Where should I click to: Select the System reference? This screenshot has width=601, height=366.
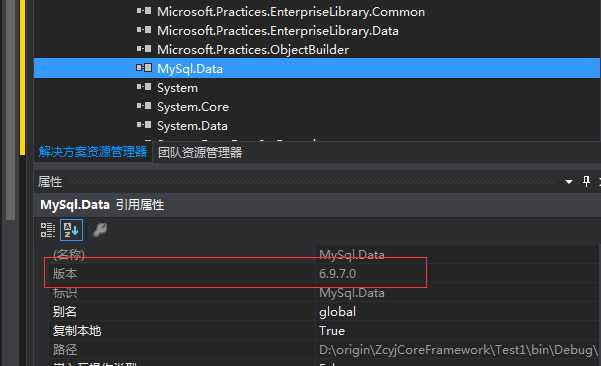[x=177, y=88]
